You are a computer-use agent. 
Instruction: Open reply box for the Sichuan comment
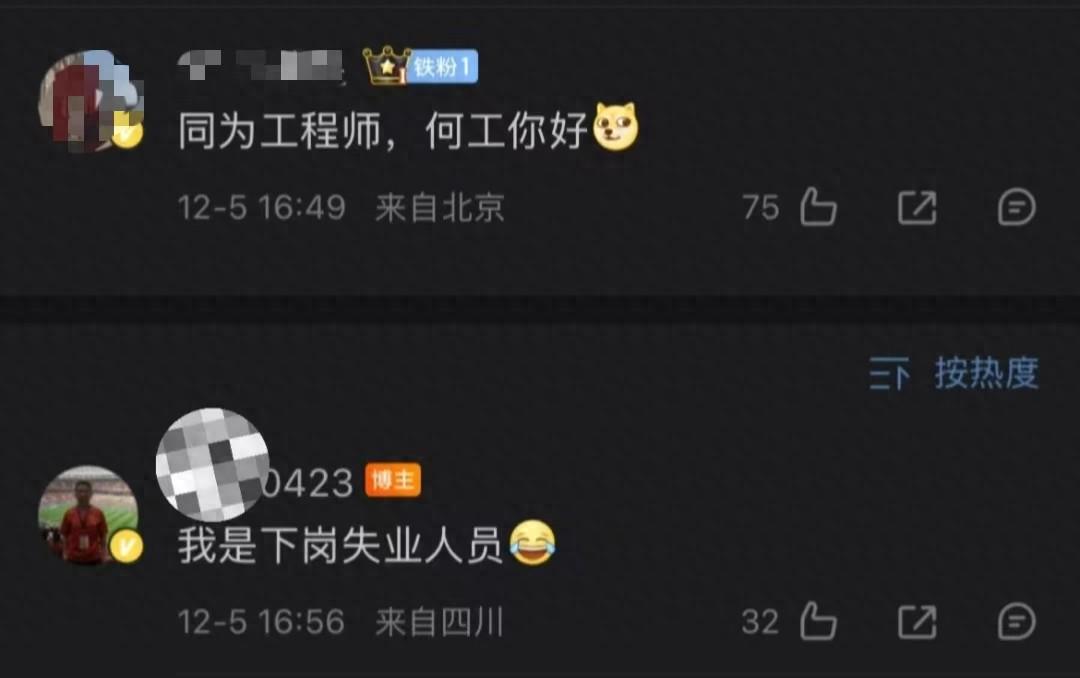1017,622
